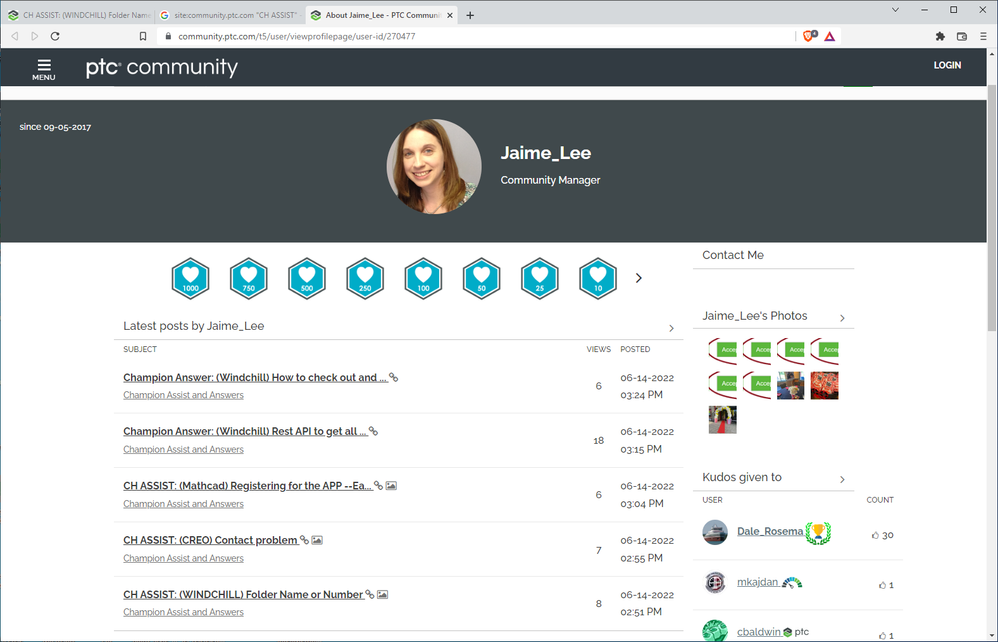Open the red flowers photo thumbnail
The image size is (998, 642).
(824, 385)
